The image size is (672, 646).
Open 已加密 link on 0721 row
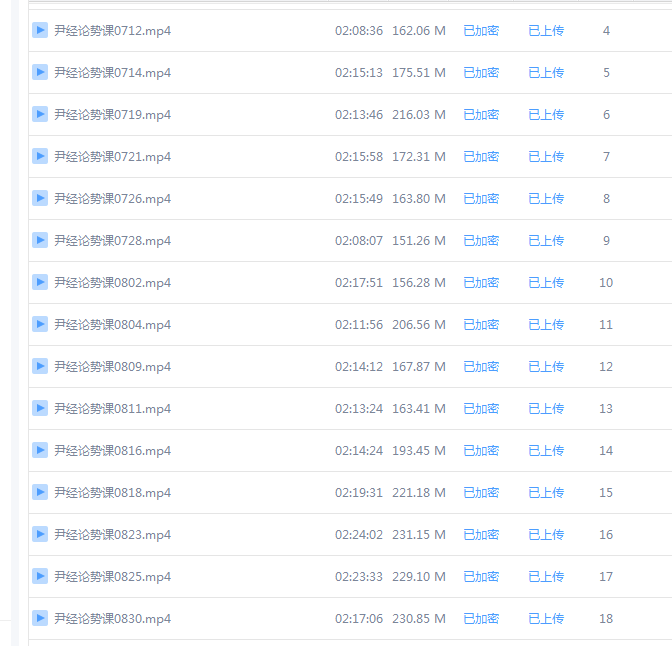point(481,156)
